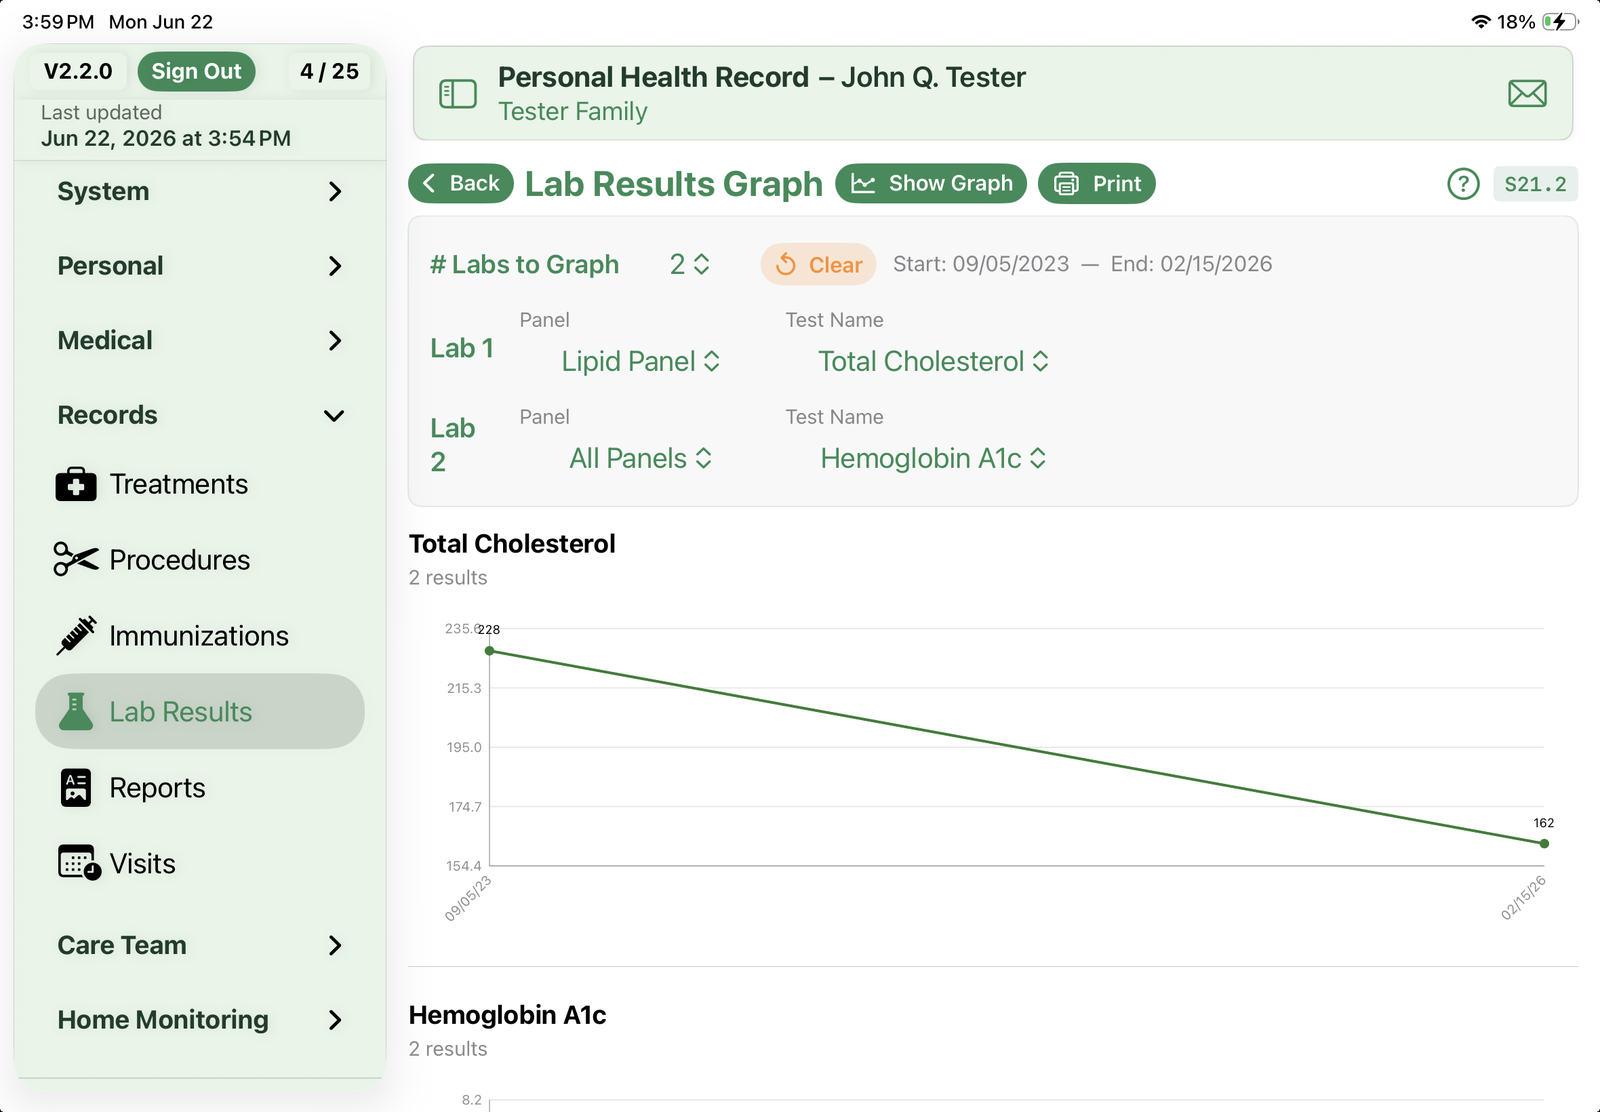
Task: Open Reports page
Action: pos(200,788)
